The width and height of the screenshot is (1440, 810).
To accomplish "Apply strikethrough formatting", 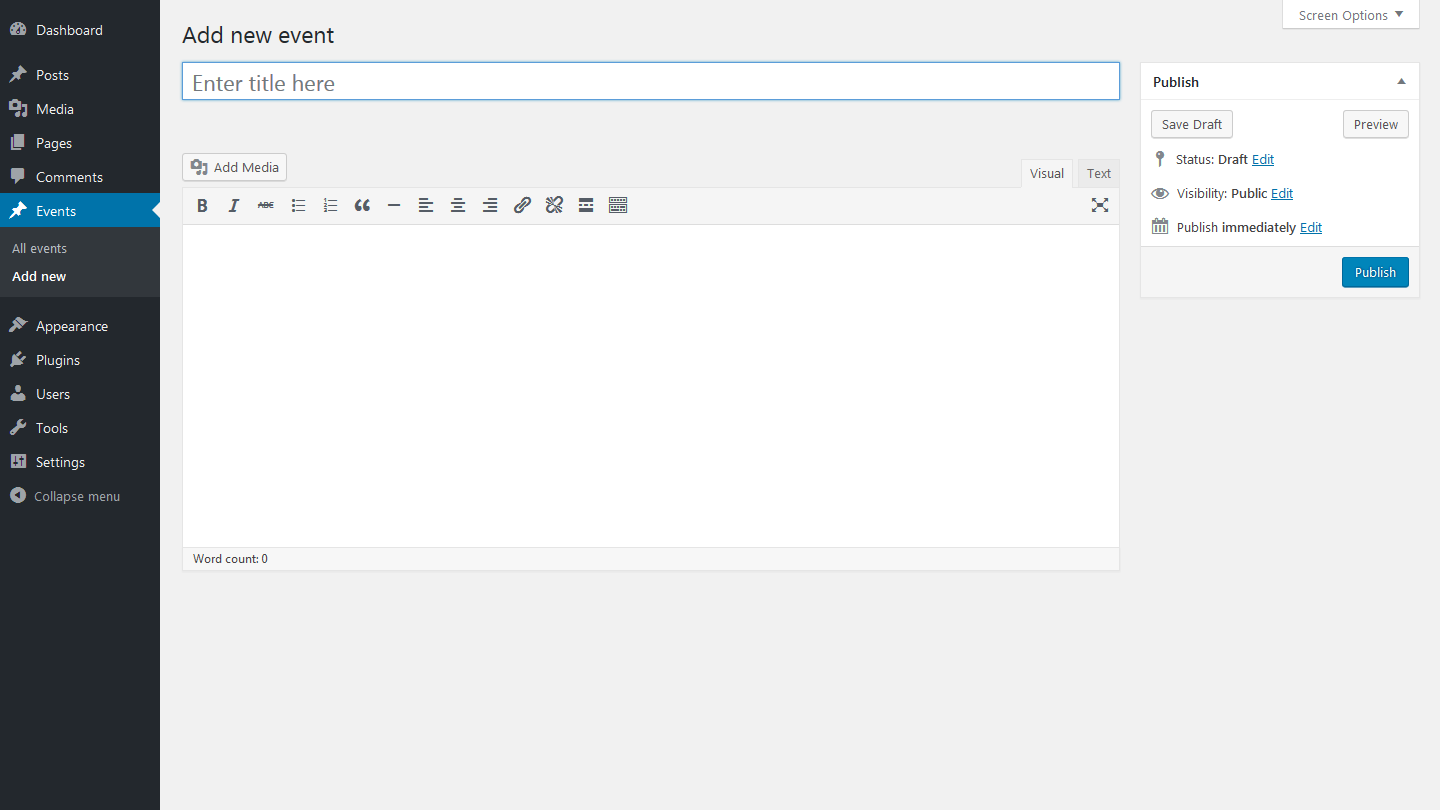I will tap(266, 205).
